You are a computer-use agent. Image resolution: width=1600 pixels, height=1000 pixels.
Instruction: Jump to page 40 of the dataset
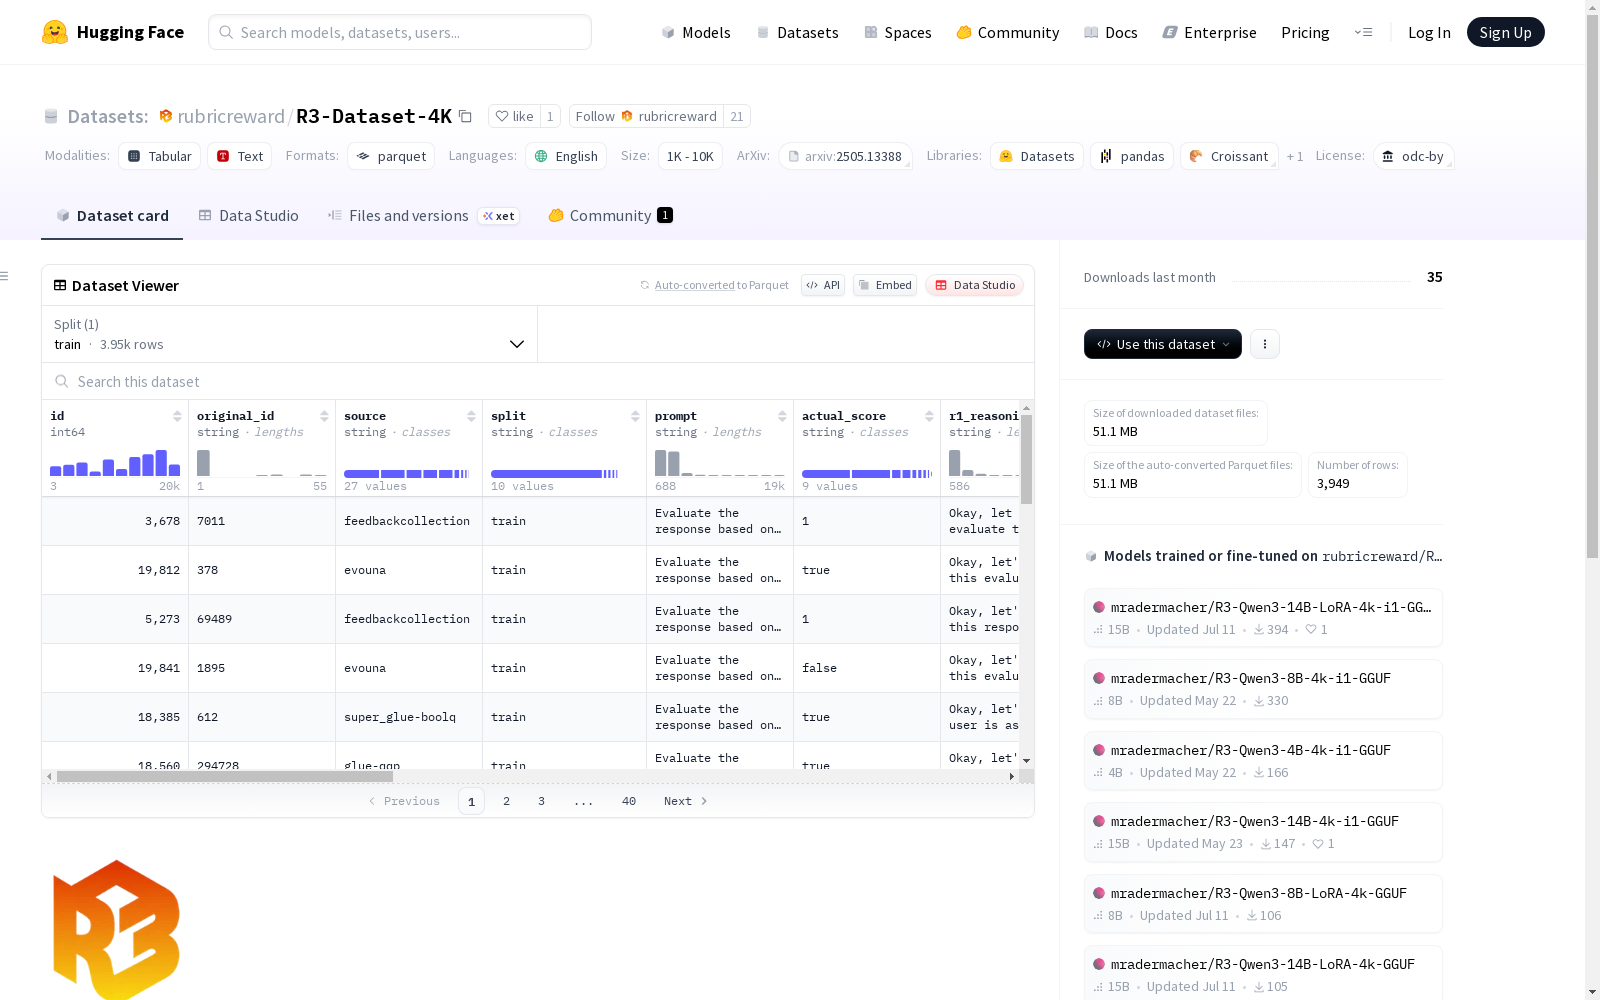[629, 801]
